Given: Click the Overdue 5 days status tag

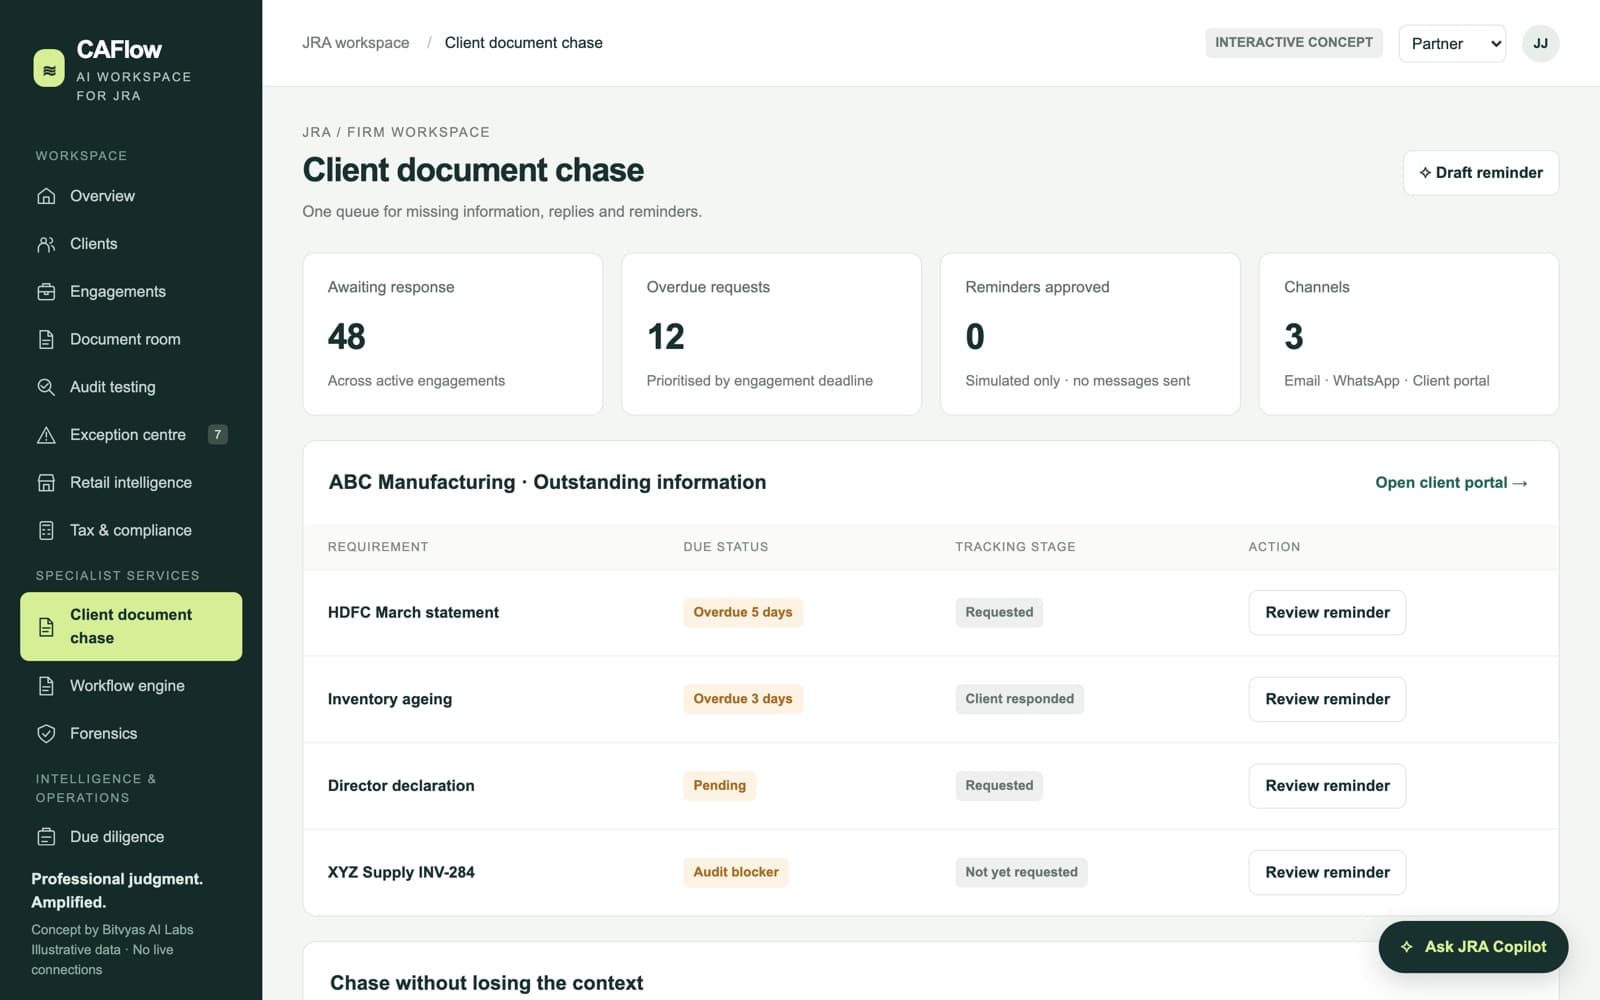Looking at the screenshot, I should coord(743,613).
